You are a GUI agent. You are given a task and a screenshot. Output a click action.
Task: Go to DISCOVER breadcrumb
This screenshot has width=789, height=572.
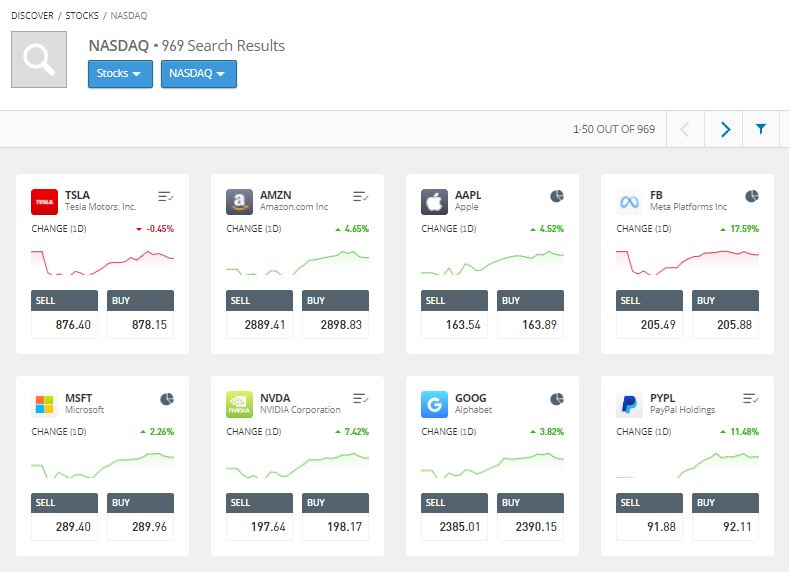click(x=32, y=16)
